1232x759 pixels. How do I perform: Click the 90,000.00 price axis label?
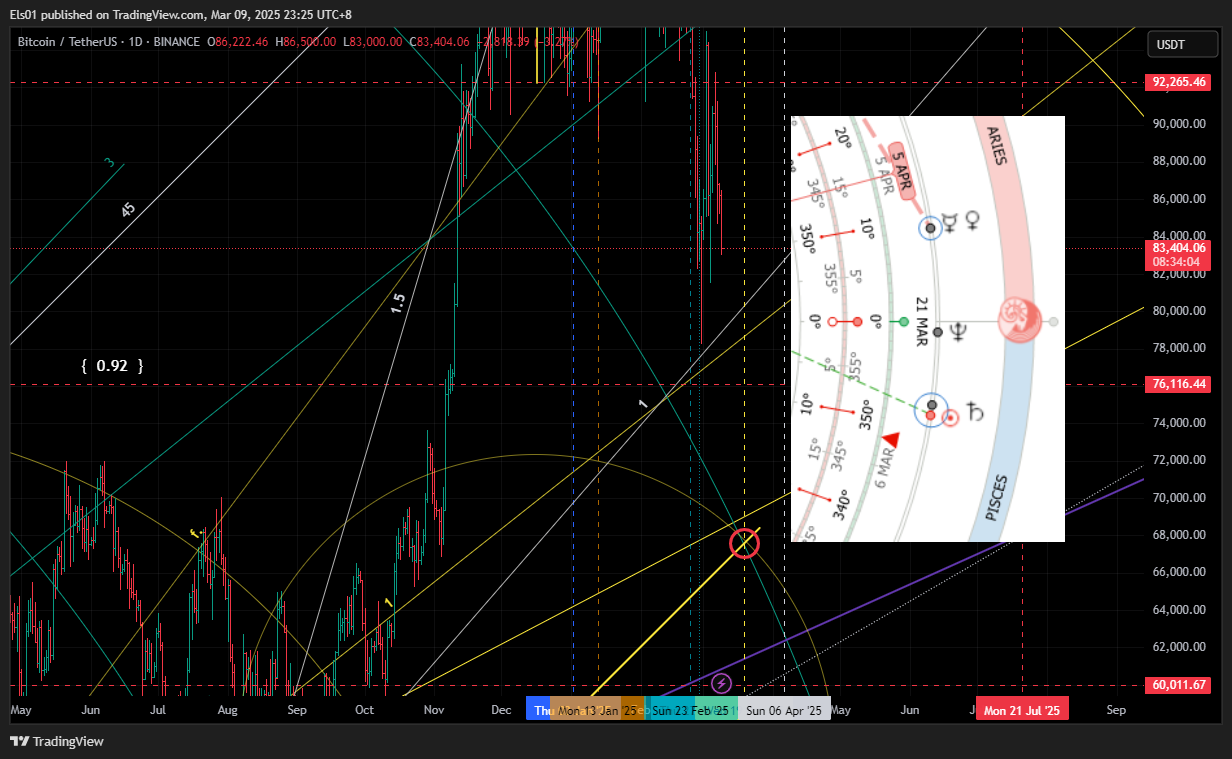coord(1180,124)
